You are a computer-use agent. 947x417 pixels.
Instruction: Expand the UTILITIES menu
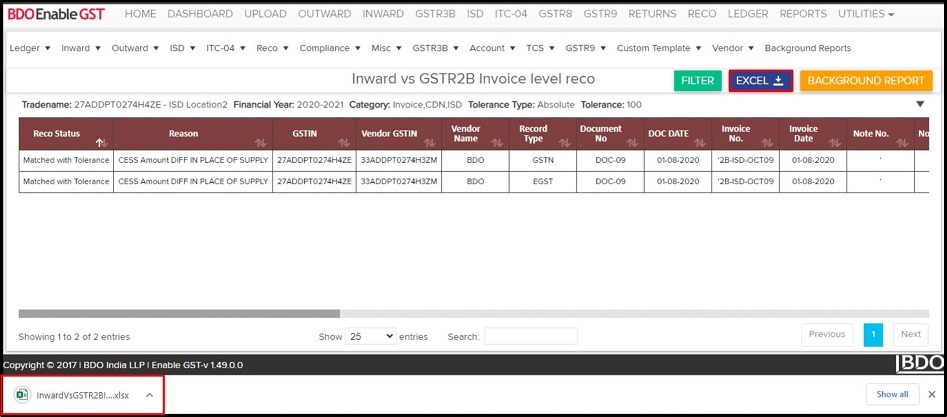point(866,14)
